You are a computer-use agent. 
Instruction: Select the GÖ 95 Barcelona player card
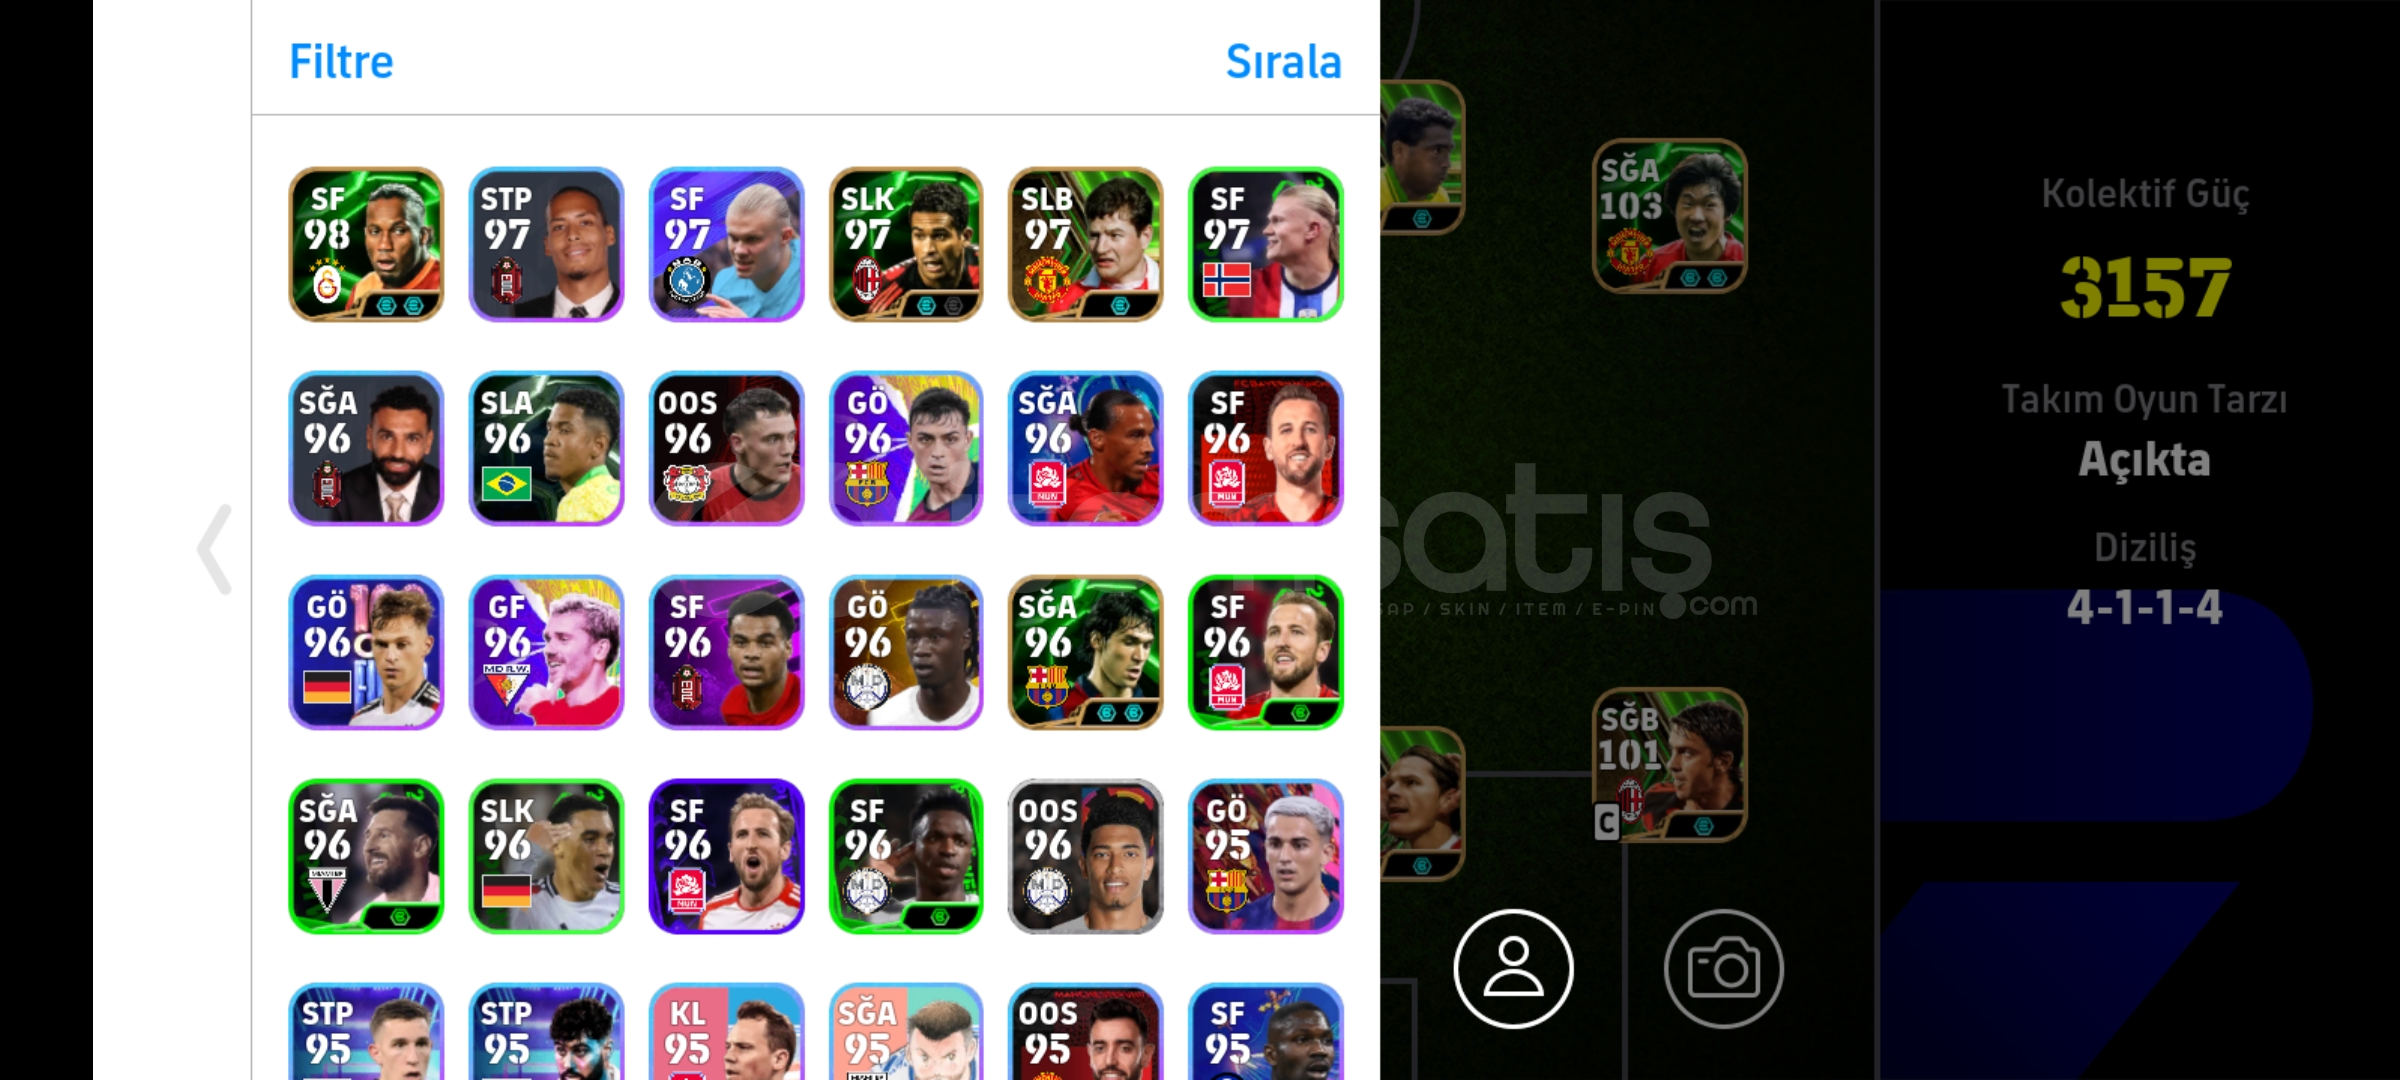pyautogui.click(x=1266, y=856)
